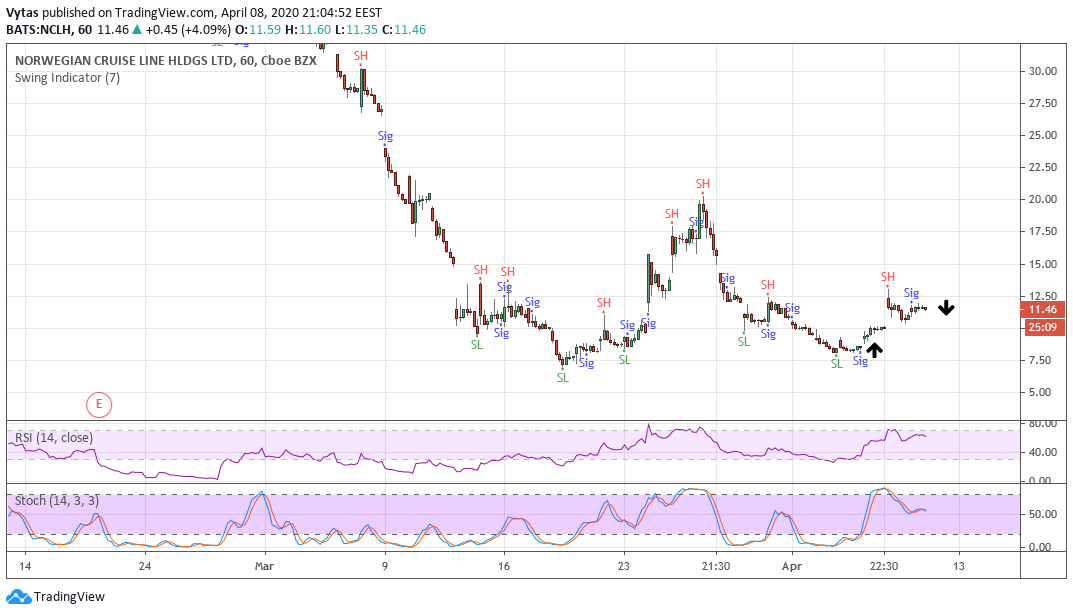Click the 16 date on time axis

point(504,566)
